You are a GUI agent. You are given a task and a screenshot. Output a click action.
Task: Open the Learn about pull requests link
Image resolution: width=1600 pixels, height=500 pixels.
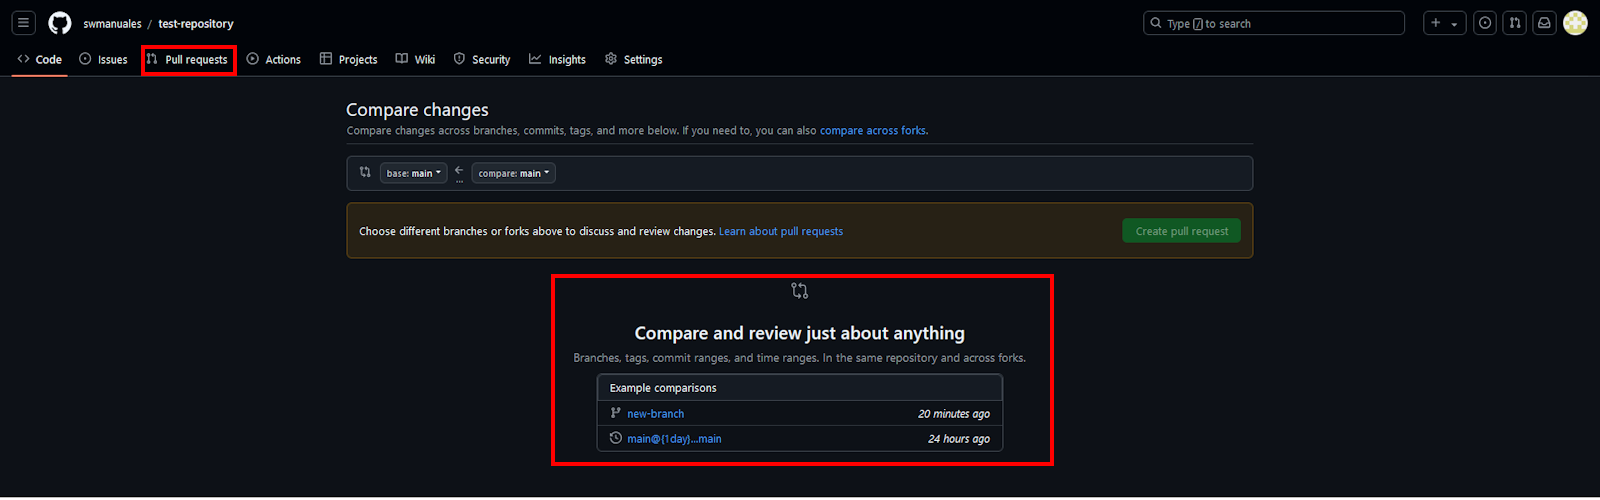pyautogui.click(x=780, y=231)
